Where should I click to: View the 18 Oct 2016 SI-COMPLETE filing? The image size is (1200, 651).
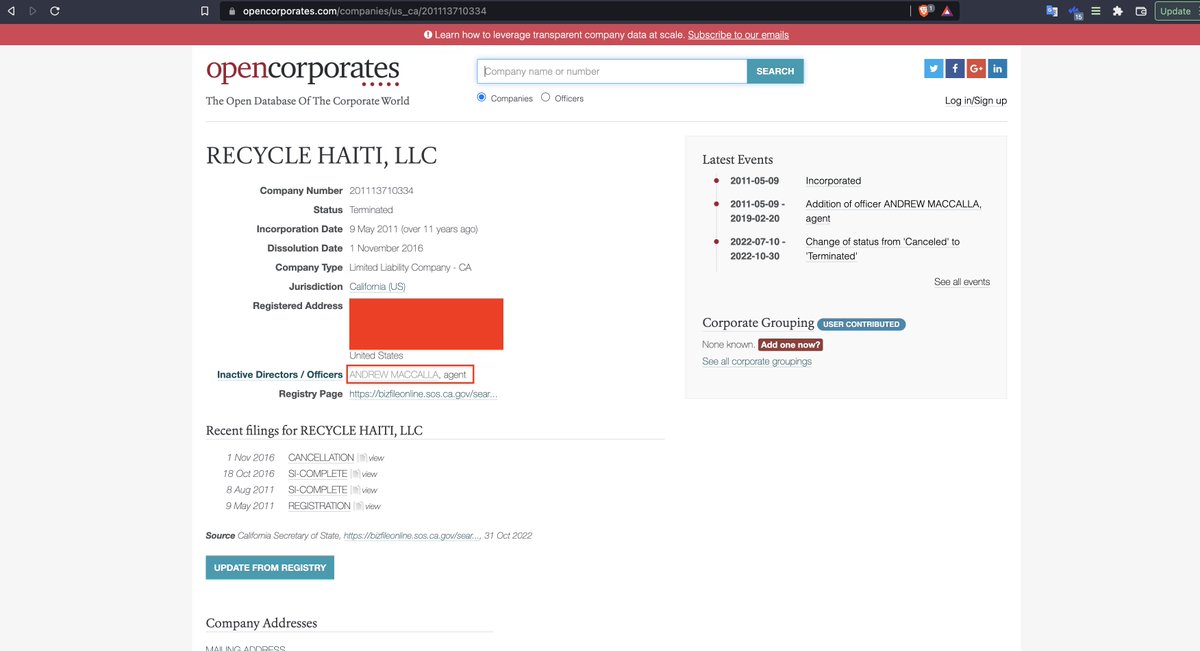coord(362,474)
